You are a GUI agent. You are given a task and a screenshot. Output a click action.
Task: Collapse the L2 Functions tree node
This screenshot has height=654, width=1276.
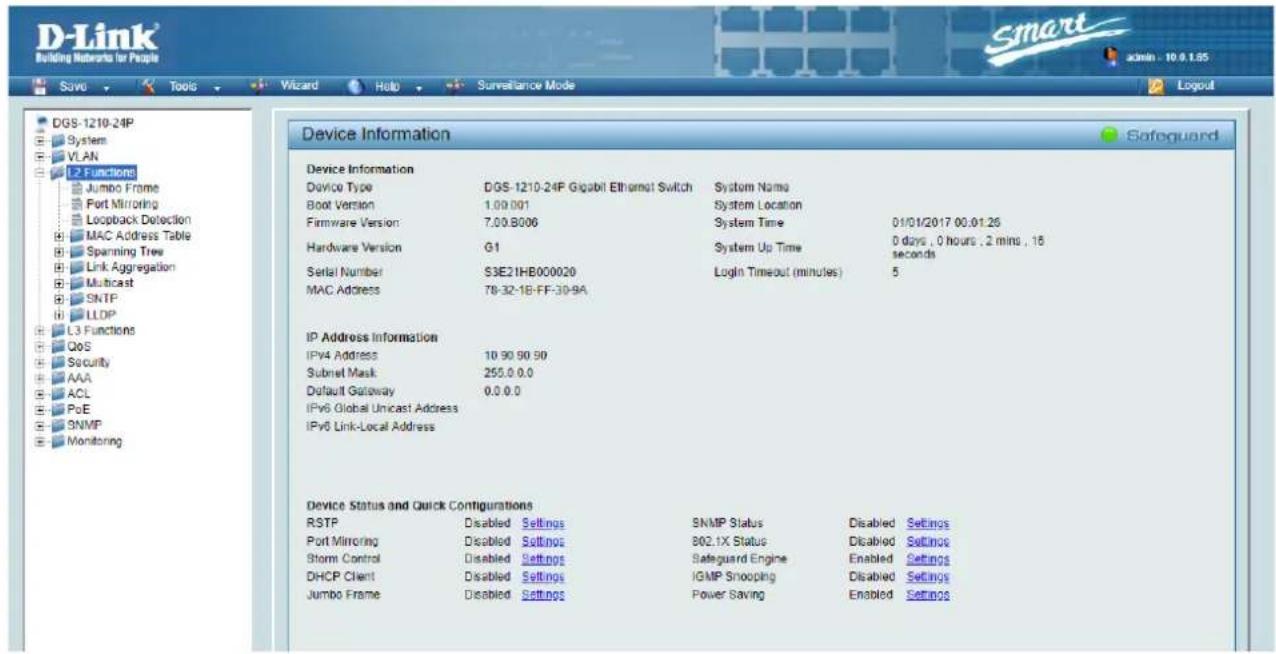(41, 172)
